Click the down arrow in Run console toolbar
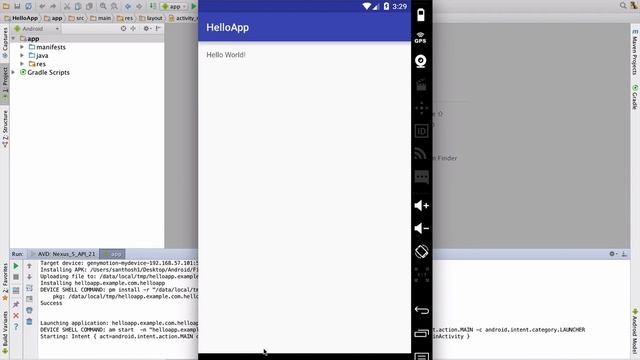Viewport: 640px width, 360px height. (x=29, y=277)
